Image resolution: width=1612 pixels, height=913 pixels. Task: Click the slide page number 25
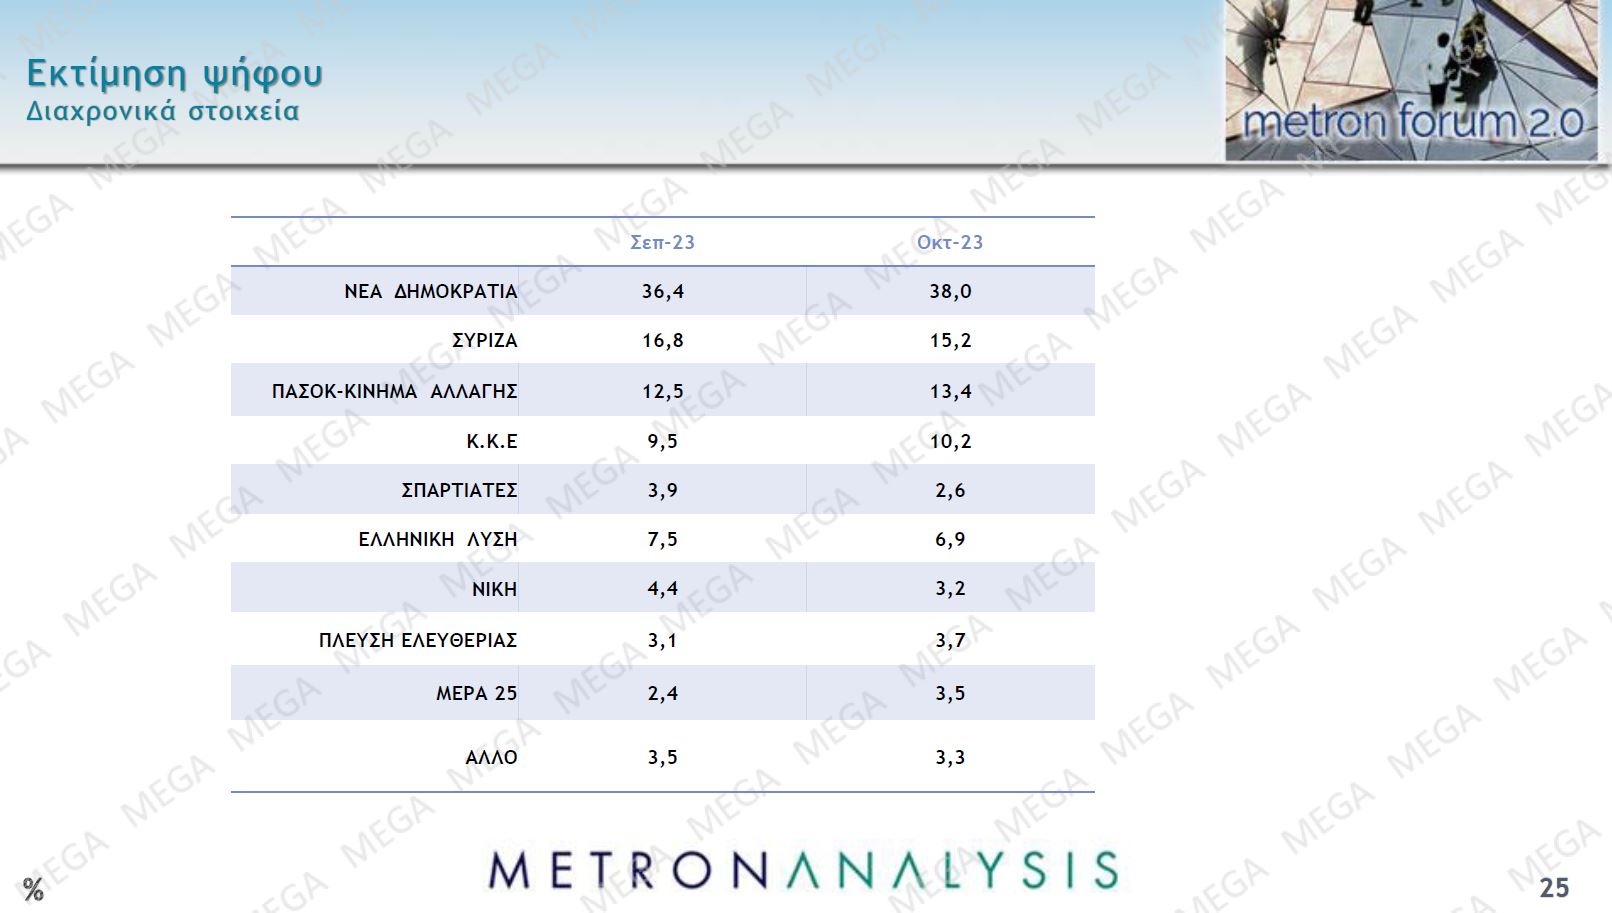pos(1554,887)
